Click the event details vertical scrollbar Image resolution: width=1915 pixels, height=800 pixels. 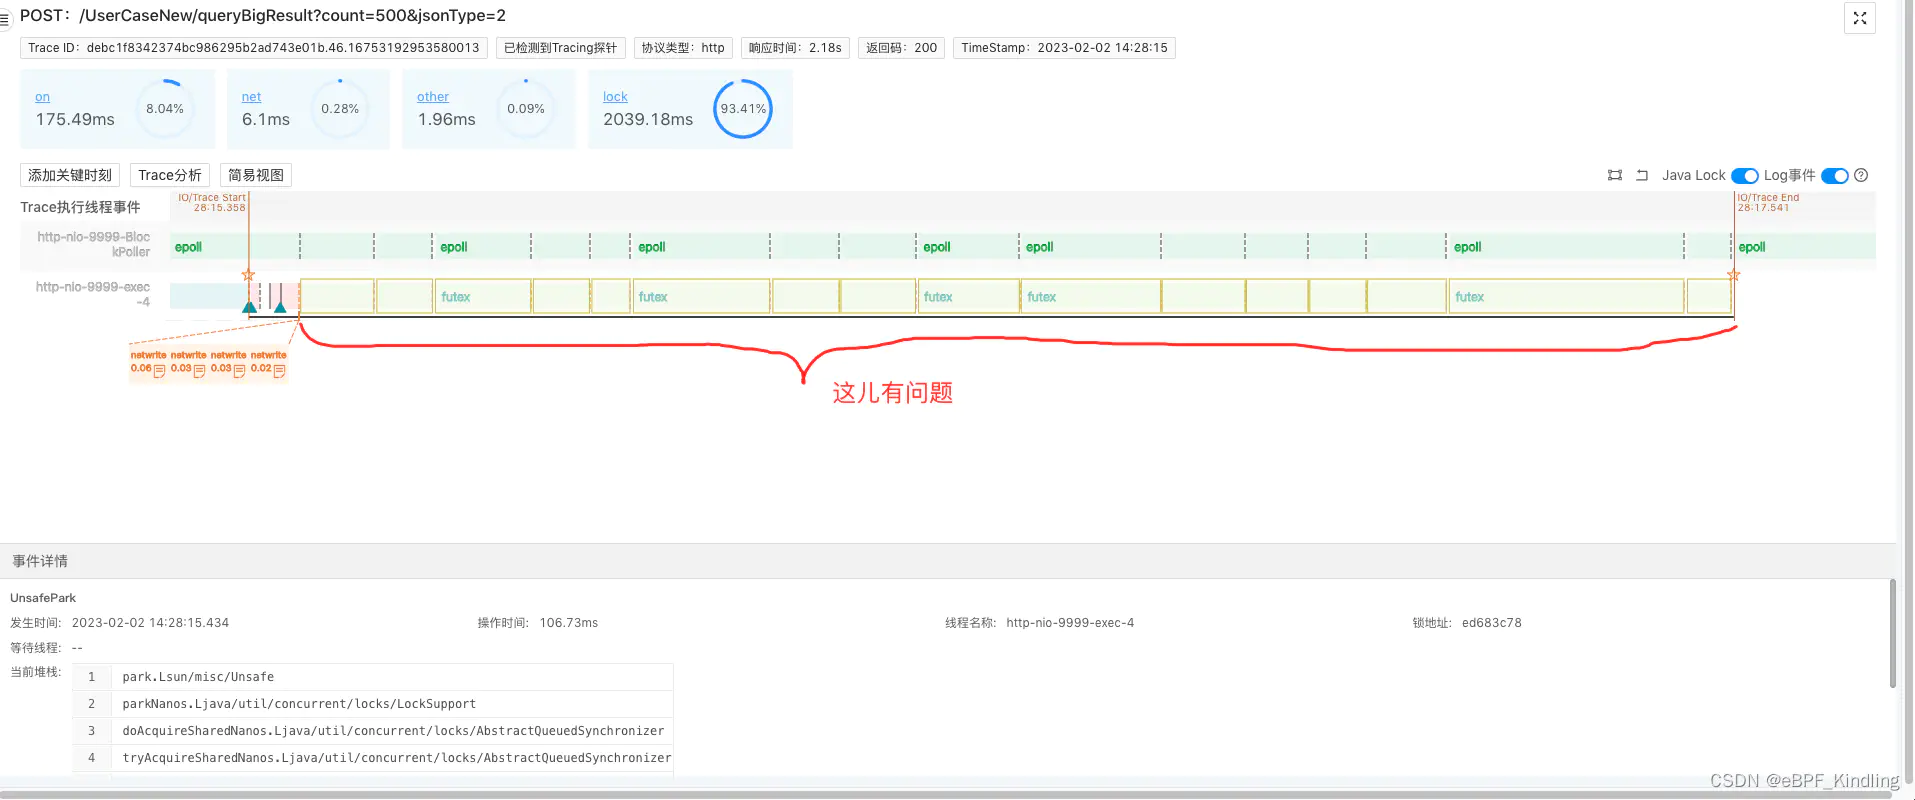(1892, 634)
